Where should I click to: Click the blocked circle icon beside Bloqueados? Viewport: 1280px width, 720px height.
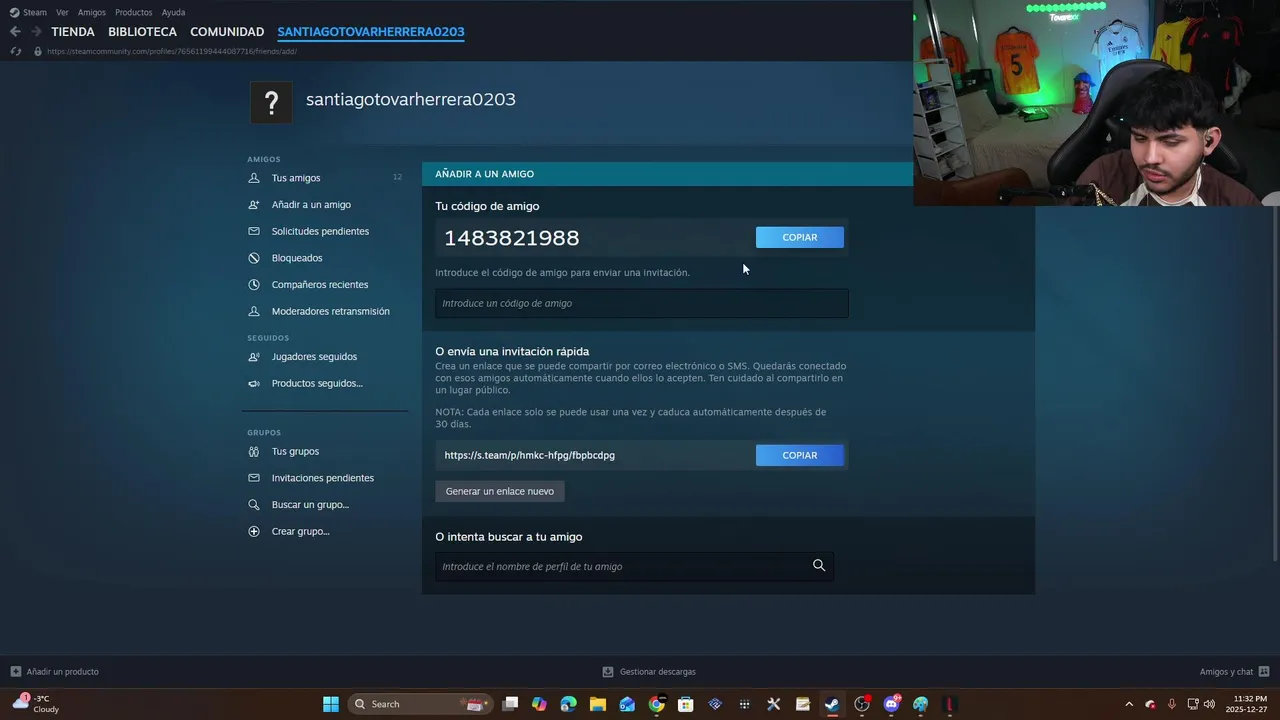pyautogui.click(x=254, y=258)
